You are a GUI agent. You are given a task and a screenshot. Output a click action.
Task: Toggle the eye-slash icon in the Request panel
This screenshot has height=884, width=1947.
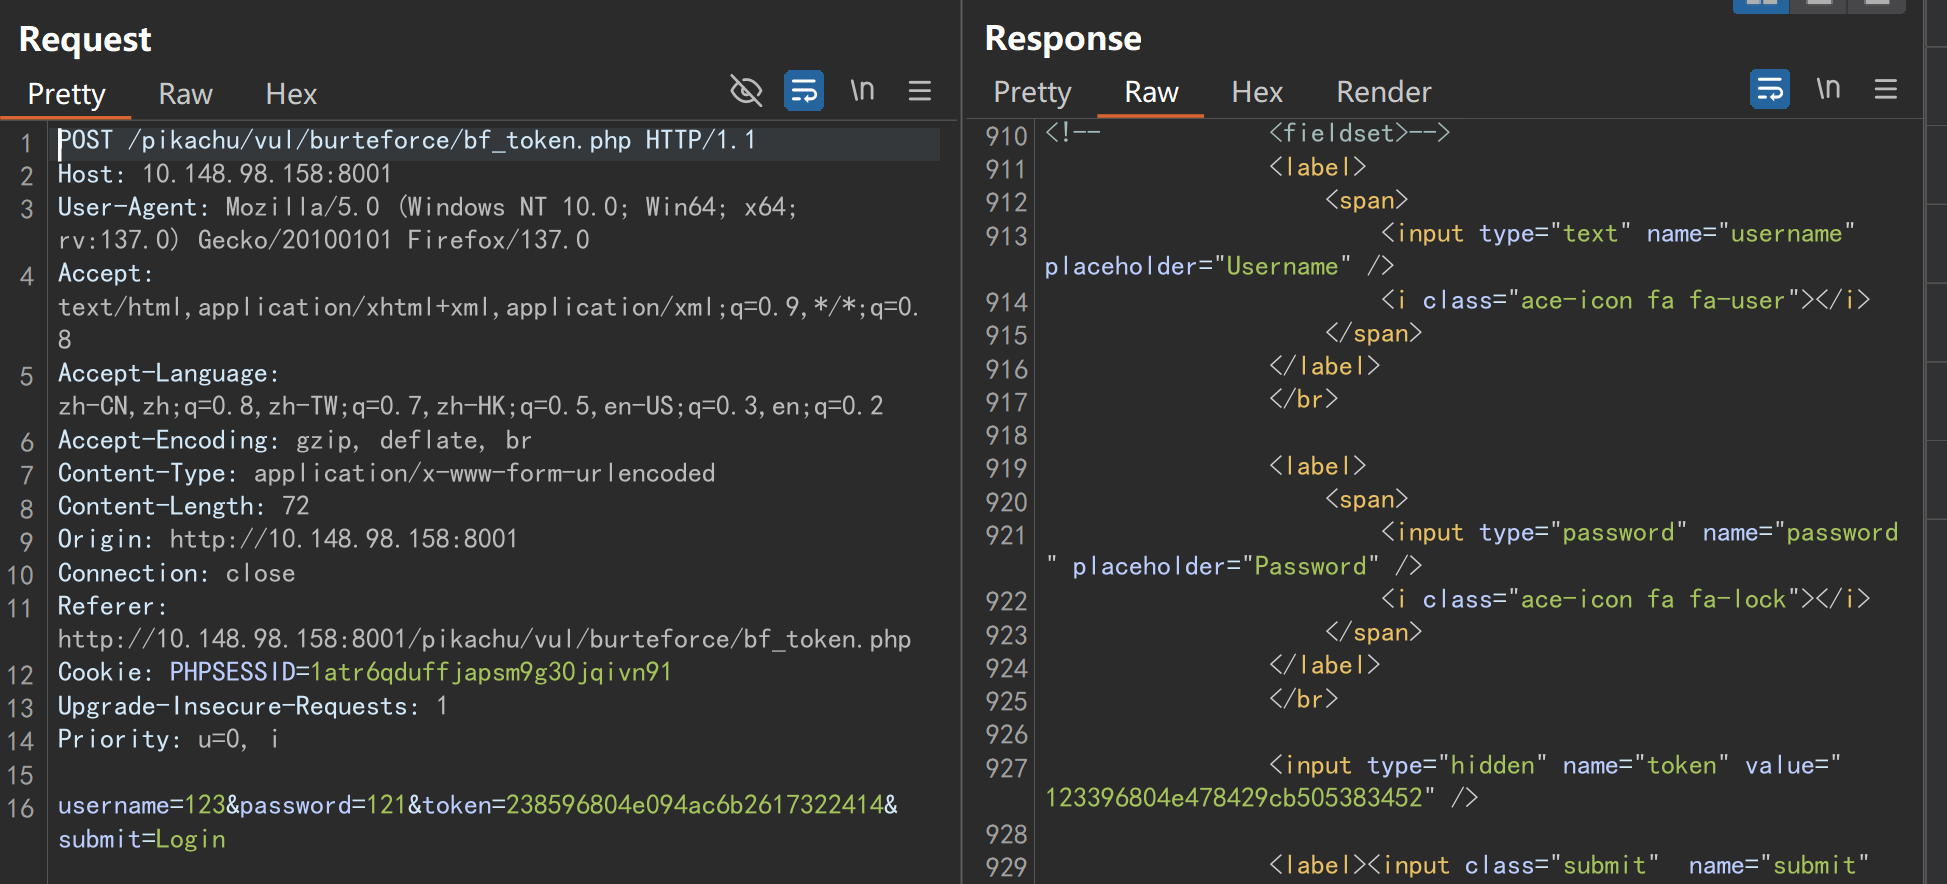pyautogui.click(x=746, y=91)
